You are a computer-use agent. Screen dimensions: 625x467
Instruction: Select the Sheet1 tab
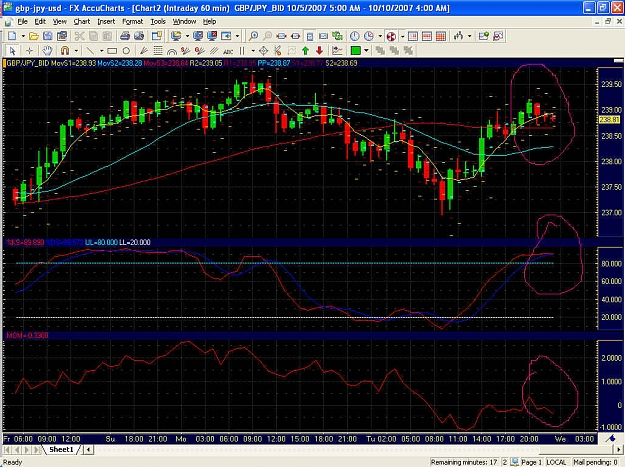point(61,449)
